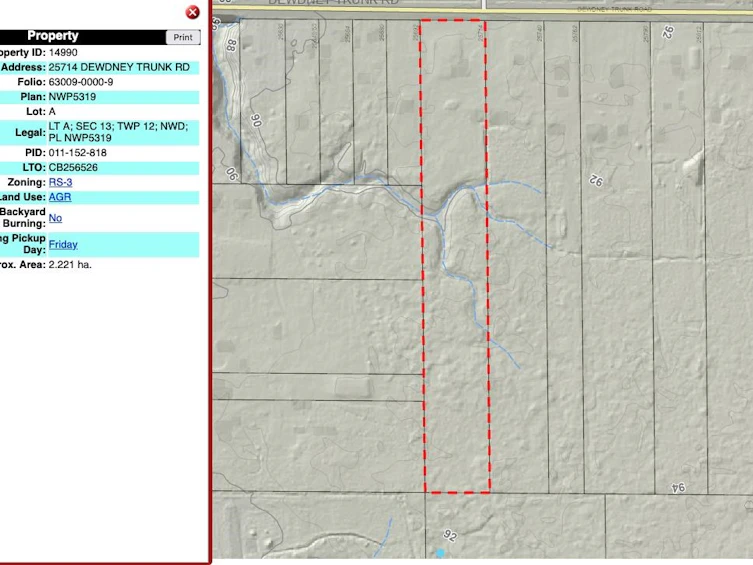Screen dimensions: 753x565
Task: Click the Print button
Action: pyautogui.click(x=183, y=37)
